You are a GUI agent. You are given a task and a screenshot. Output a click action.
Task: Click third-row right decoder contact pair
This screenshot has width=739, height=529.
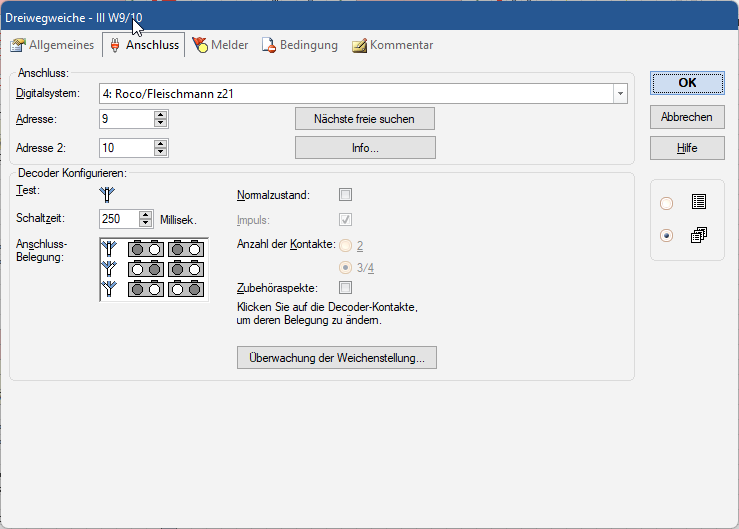pyautogui.click(x=186, y=289)
